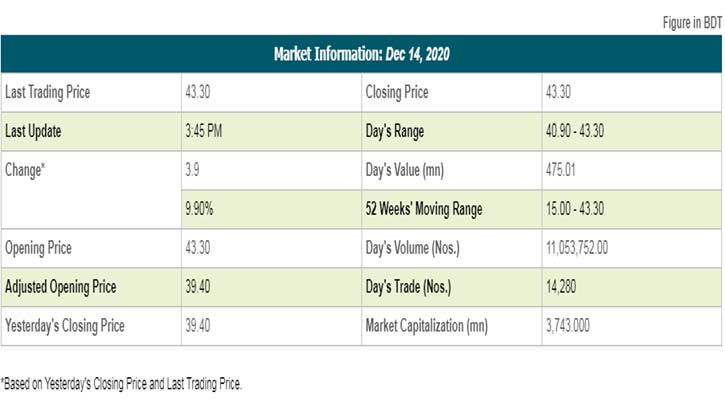Screen dimensions: 725x400
Task: Select the Closing Price label
Action: click(x=398, y=92)
